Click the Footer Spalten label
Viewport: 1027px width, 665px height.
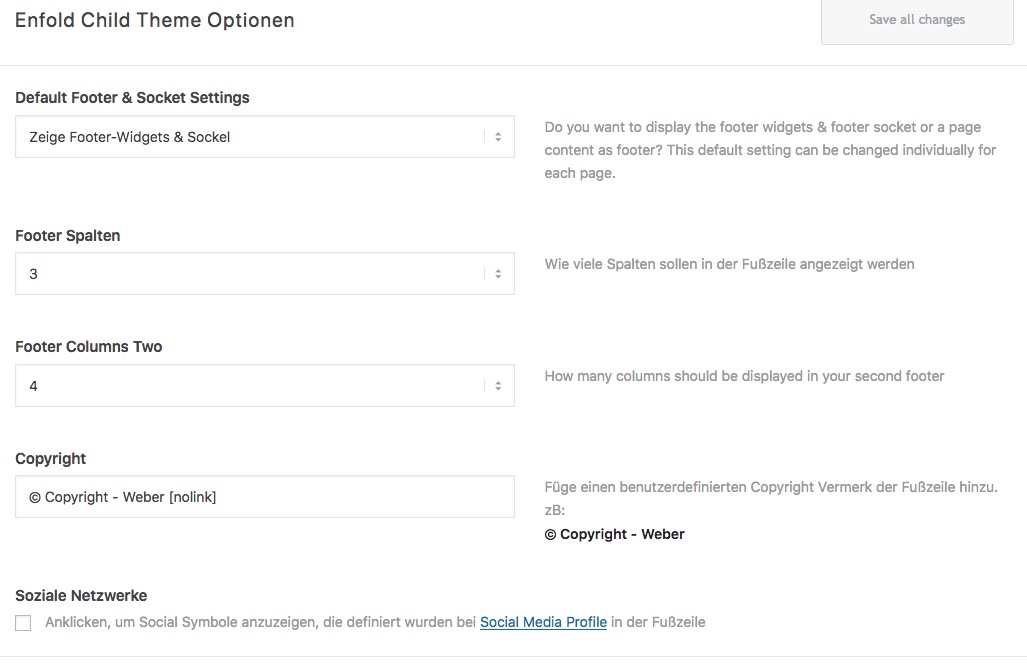point(67,236)
